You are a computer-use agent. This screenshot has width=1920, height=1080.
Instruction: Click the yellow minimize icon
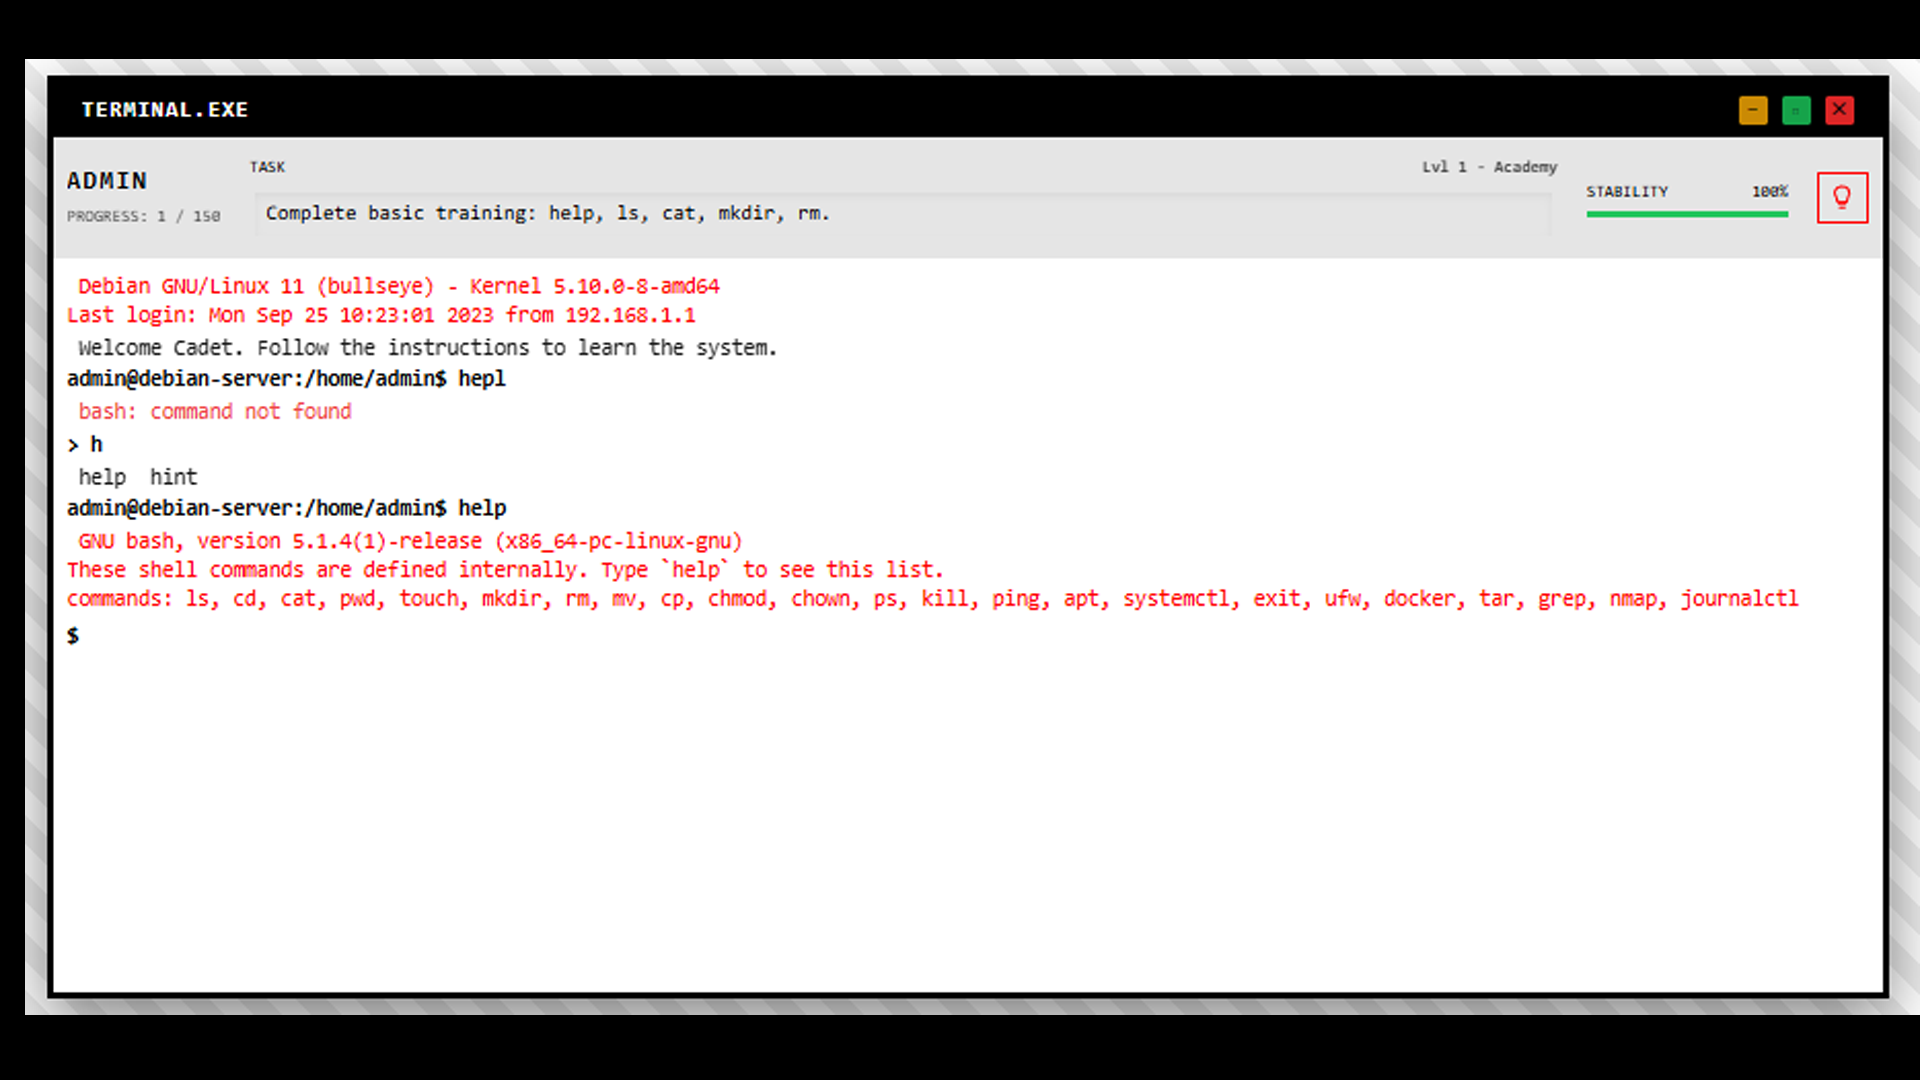pos(1753,110)
